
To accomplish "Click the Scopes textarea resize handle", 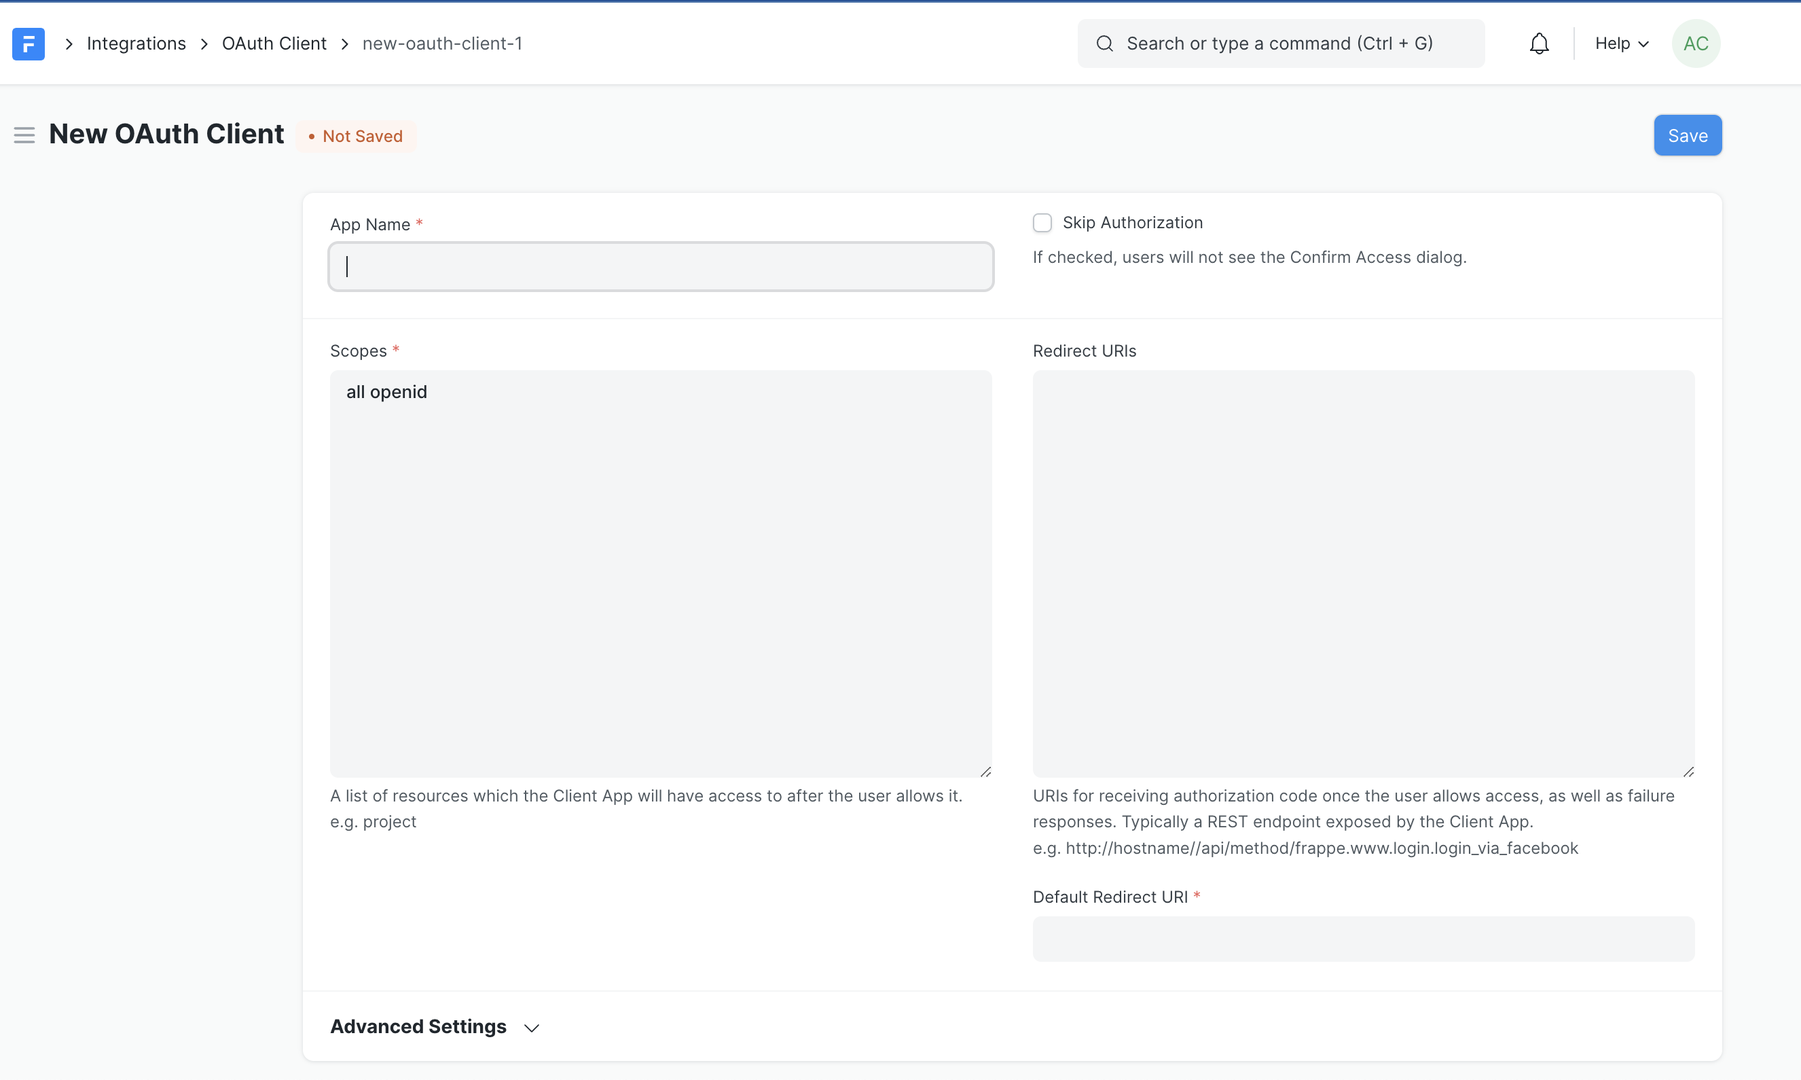I will (985, 769).
